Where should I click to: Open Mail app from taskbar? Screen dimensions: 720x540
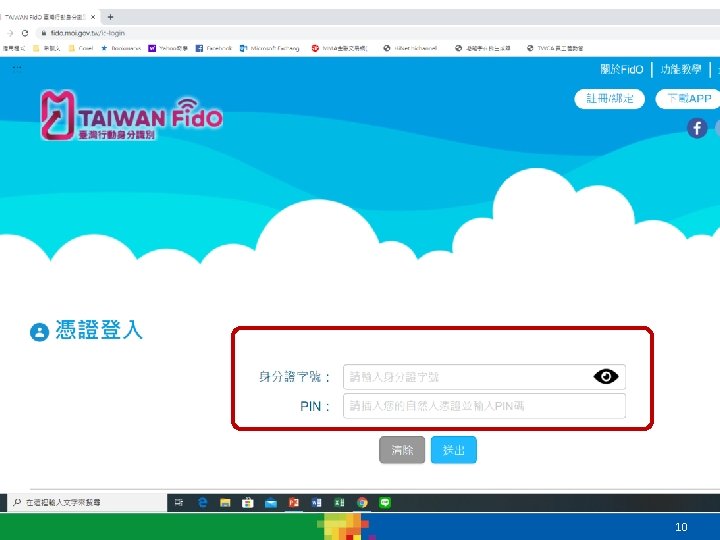tap(271, 503)
